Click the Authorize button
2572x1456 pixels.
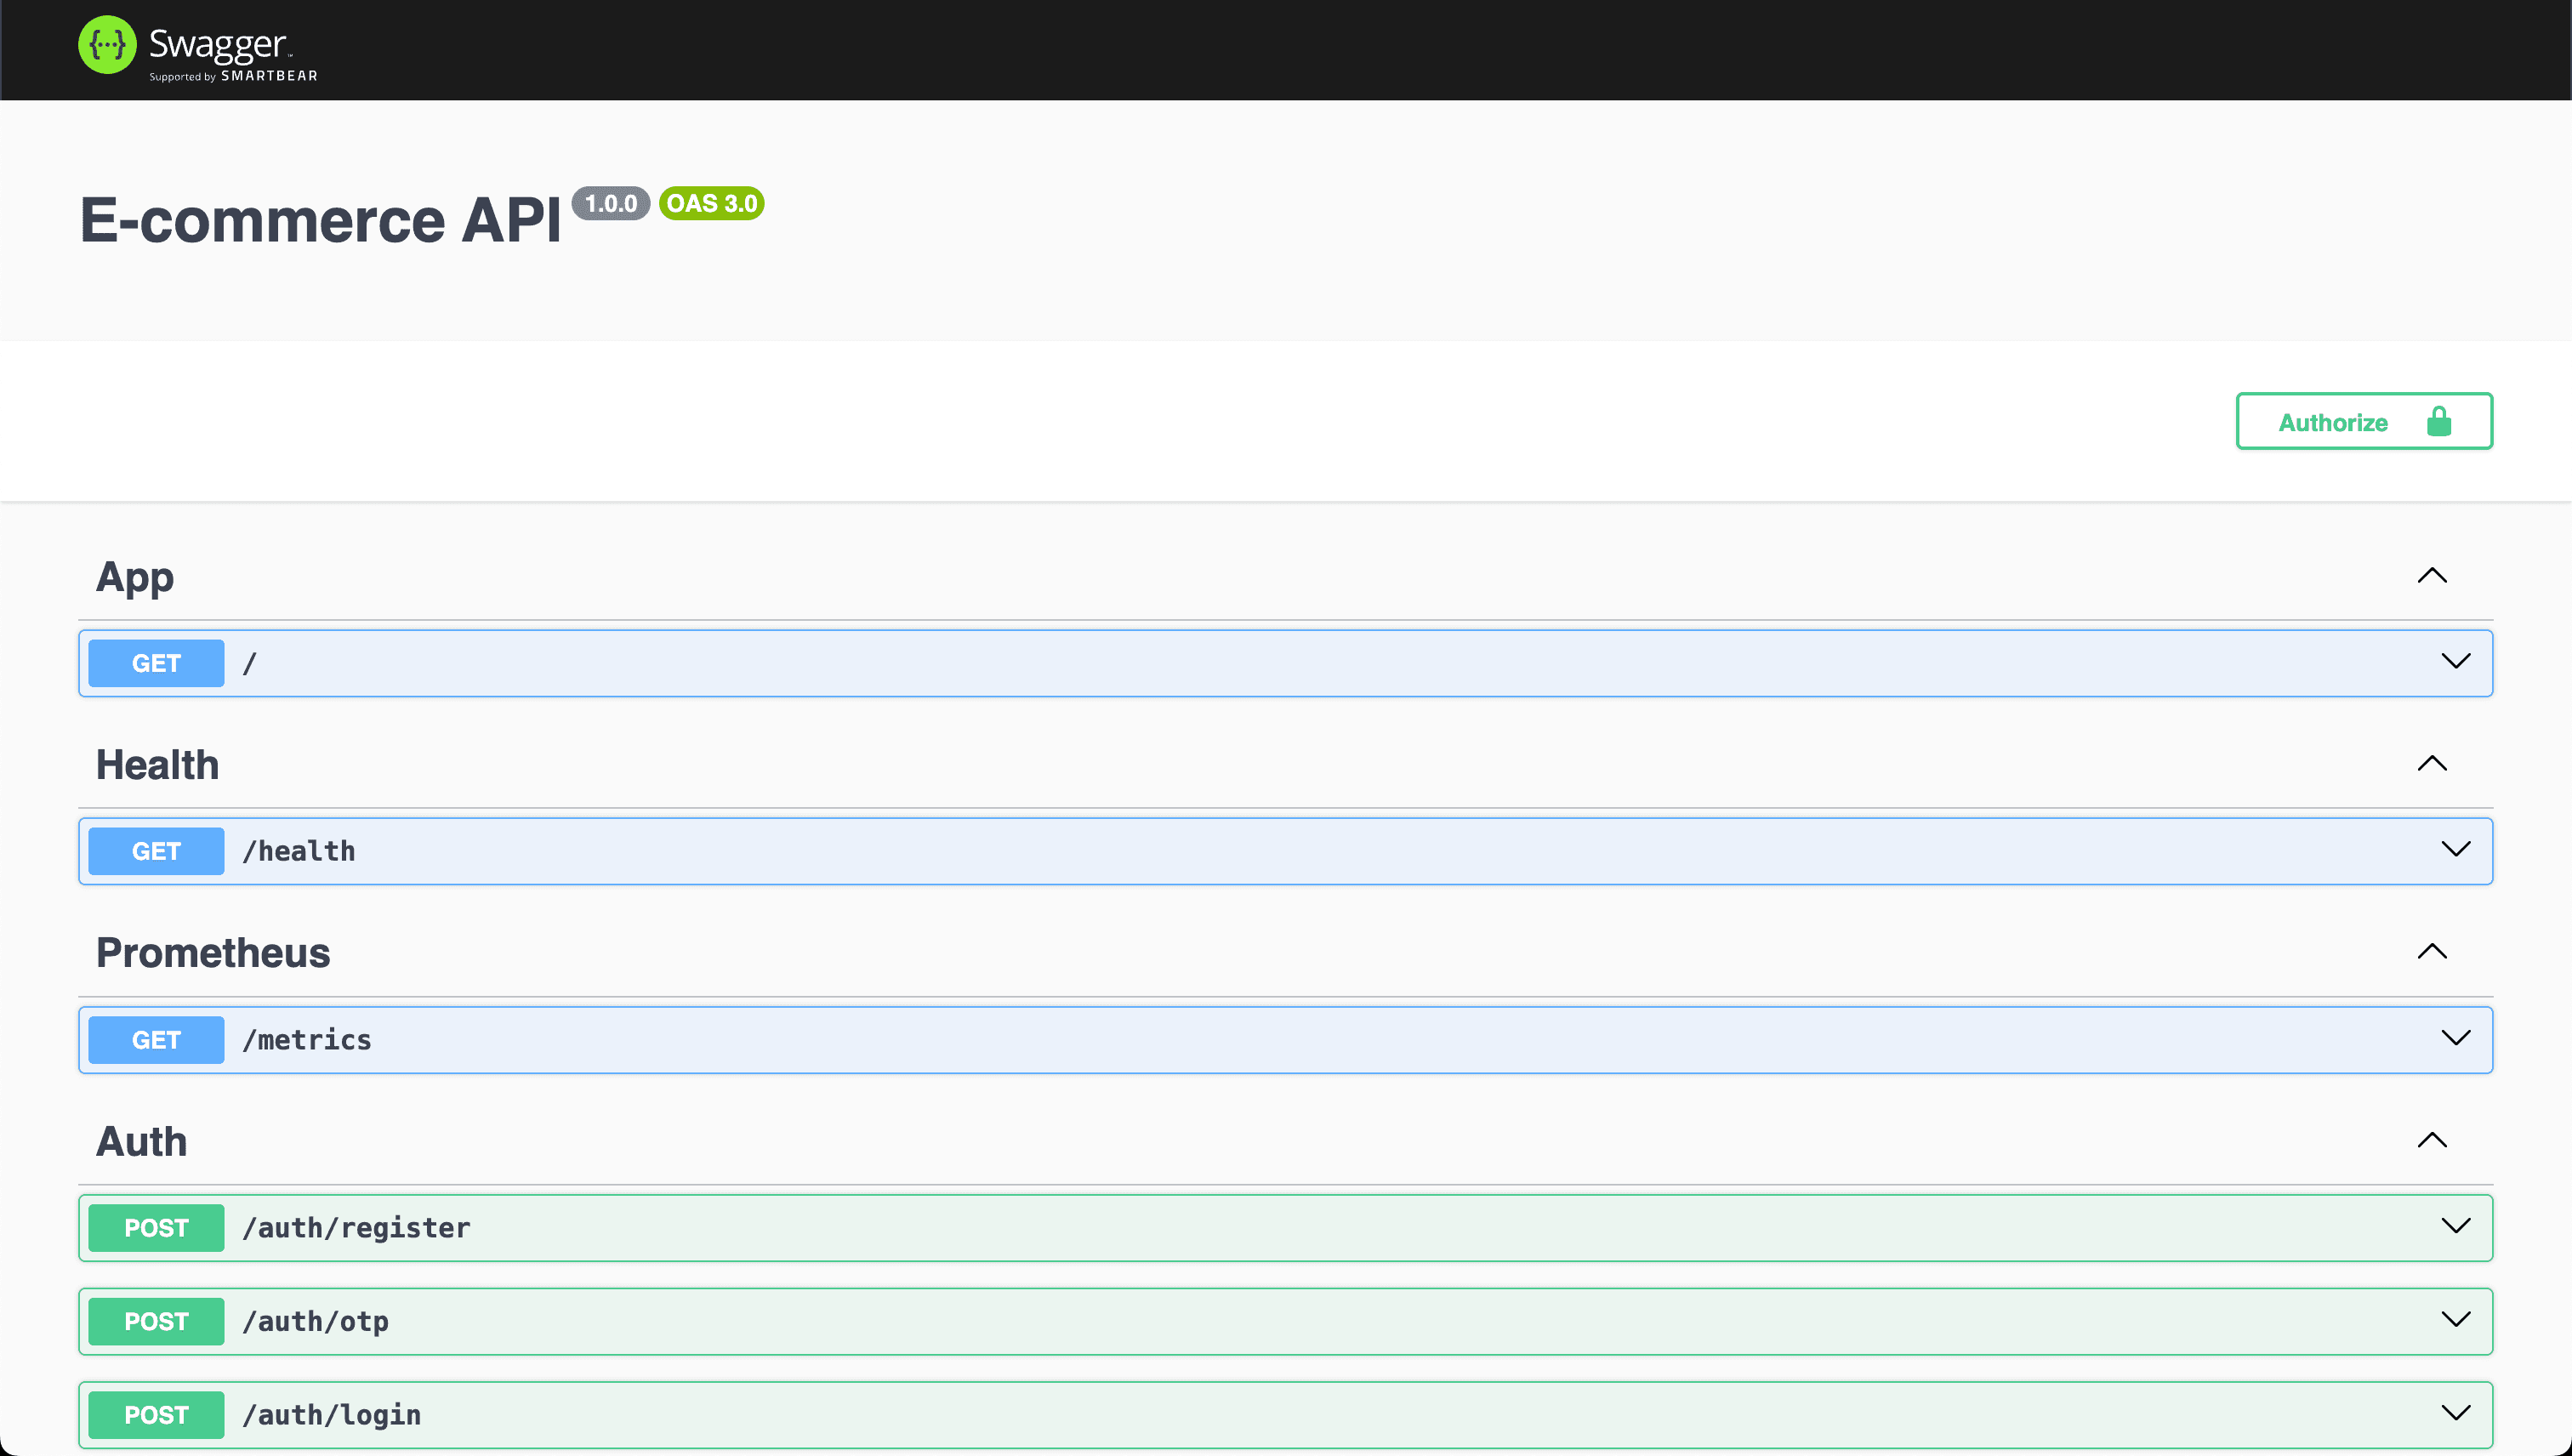click(2363, 422)
